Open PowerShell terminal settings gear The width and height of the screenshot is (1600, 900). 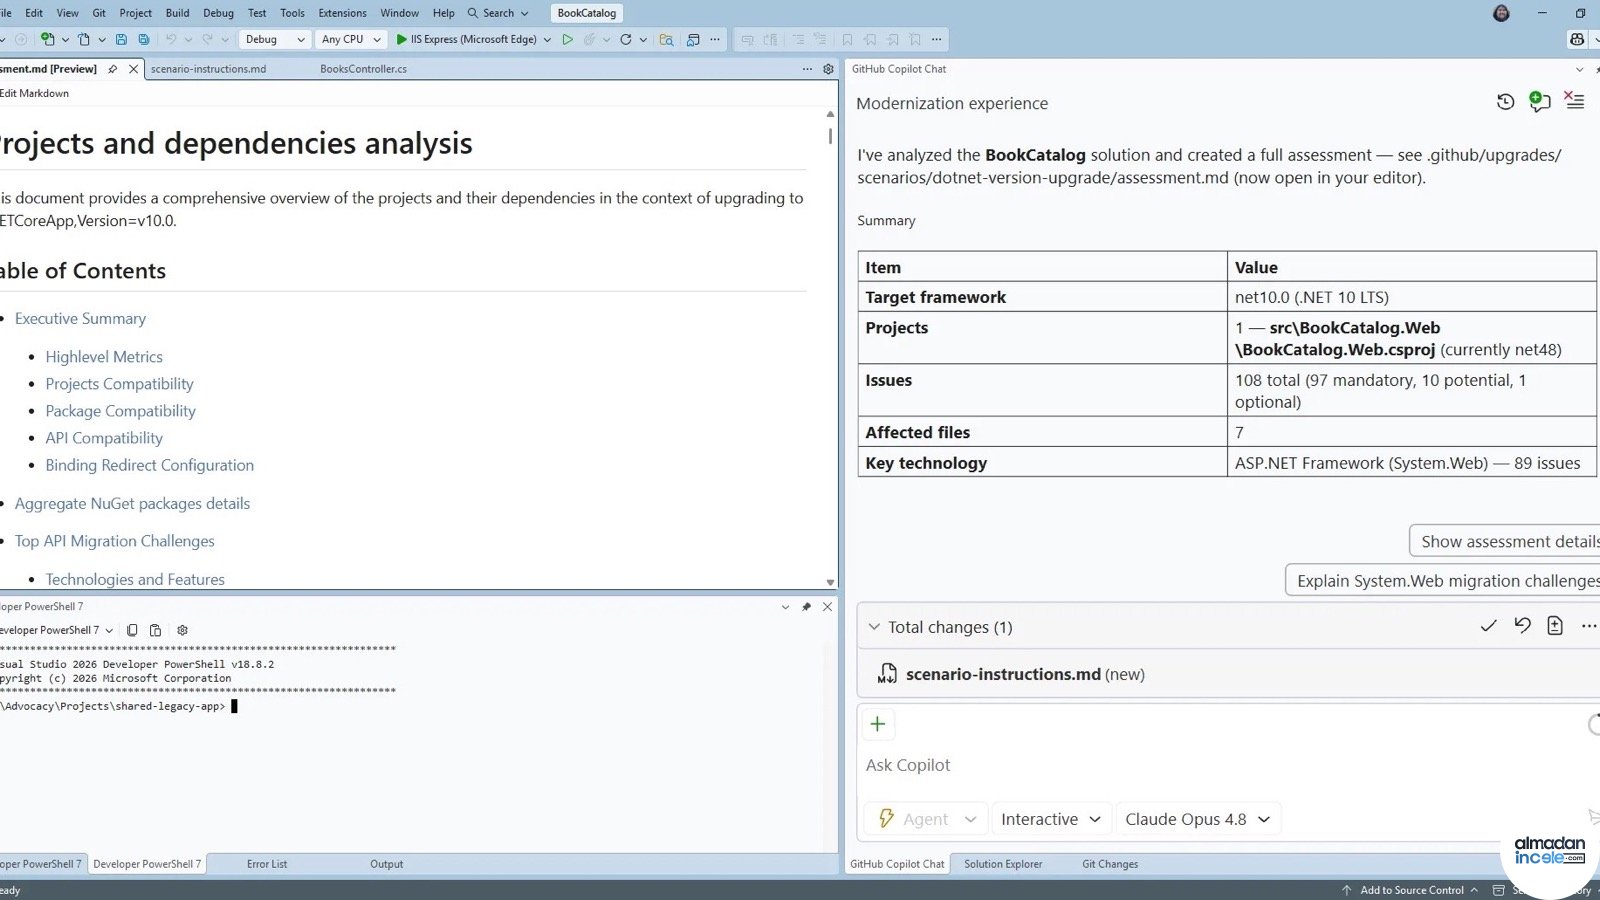click(182, 630)
